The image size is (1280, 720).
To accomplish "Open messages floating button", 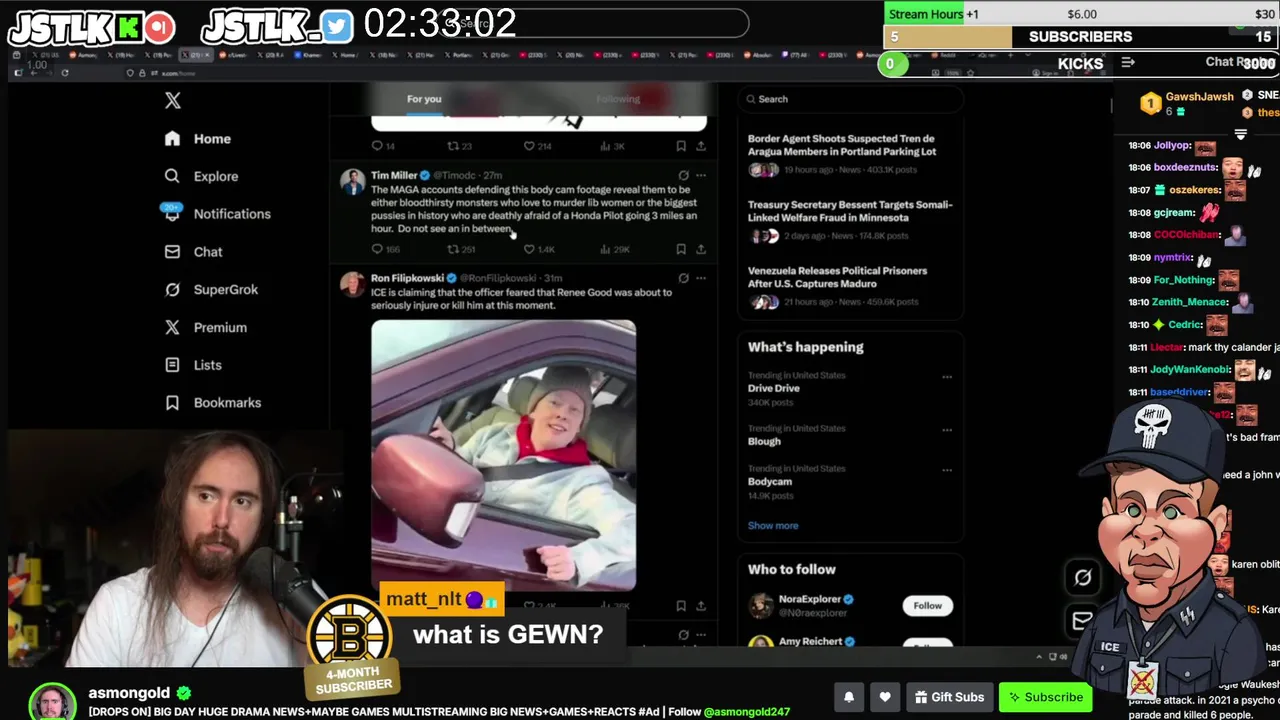I will point(1083,621).
